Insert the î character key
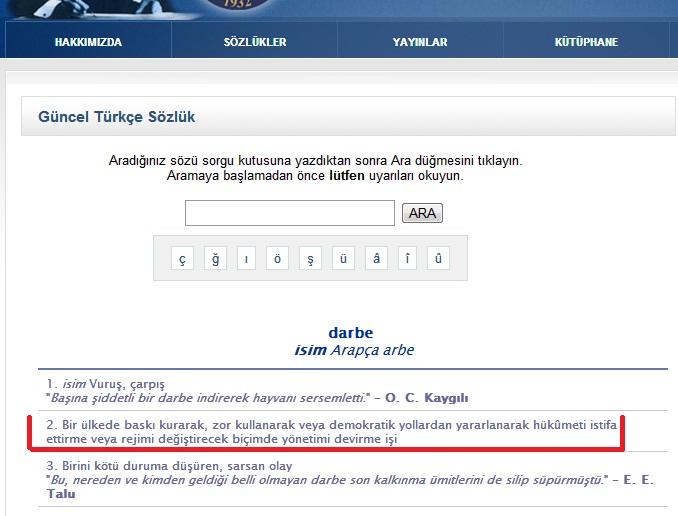 pyautogui.click(x=407, y=258)
